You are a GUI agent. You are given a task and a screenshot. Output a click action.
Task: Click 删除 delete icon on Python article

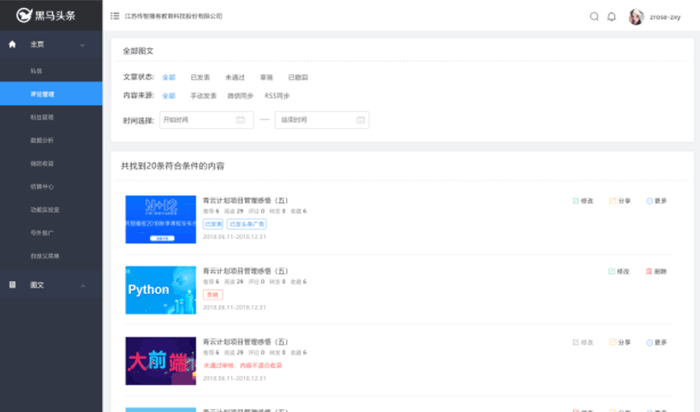[650, 271]
